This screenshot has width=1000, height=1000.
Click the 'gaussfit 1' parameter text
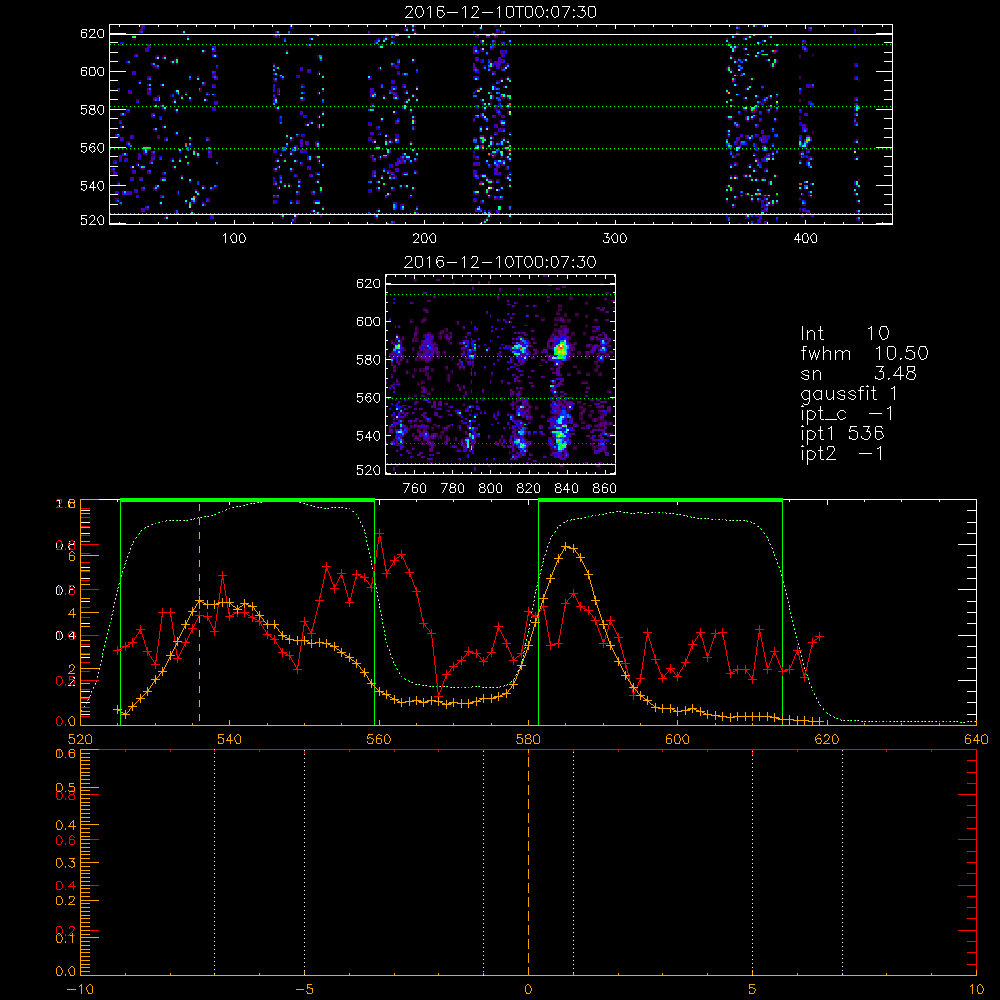849,394
